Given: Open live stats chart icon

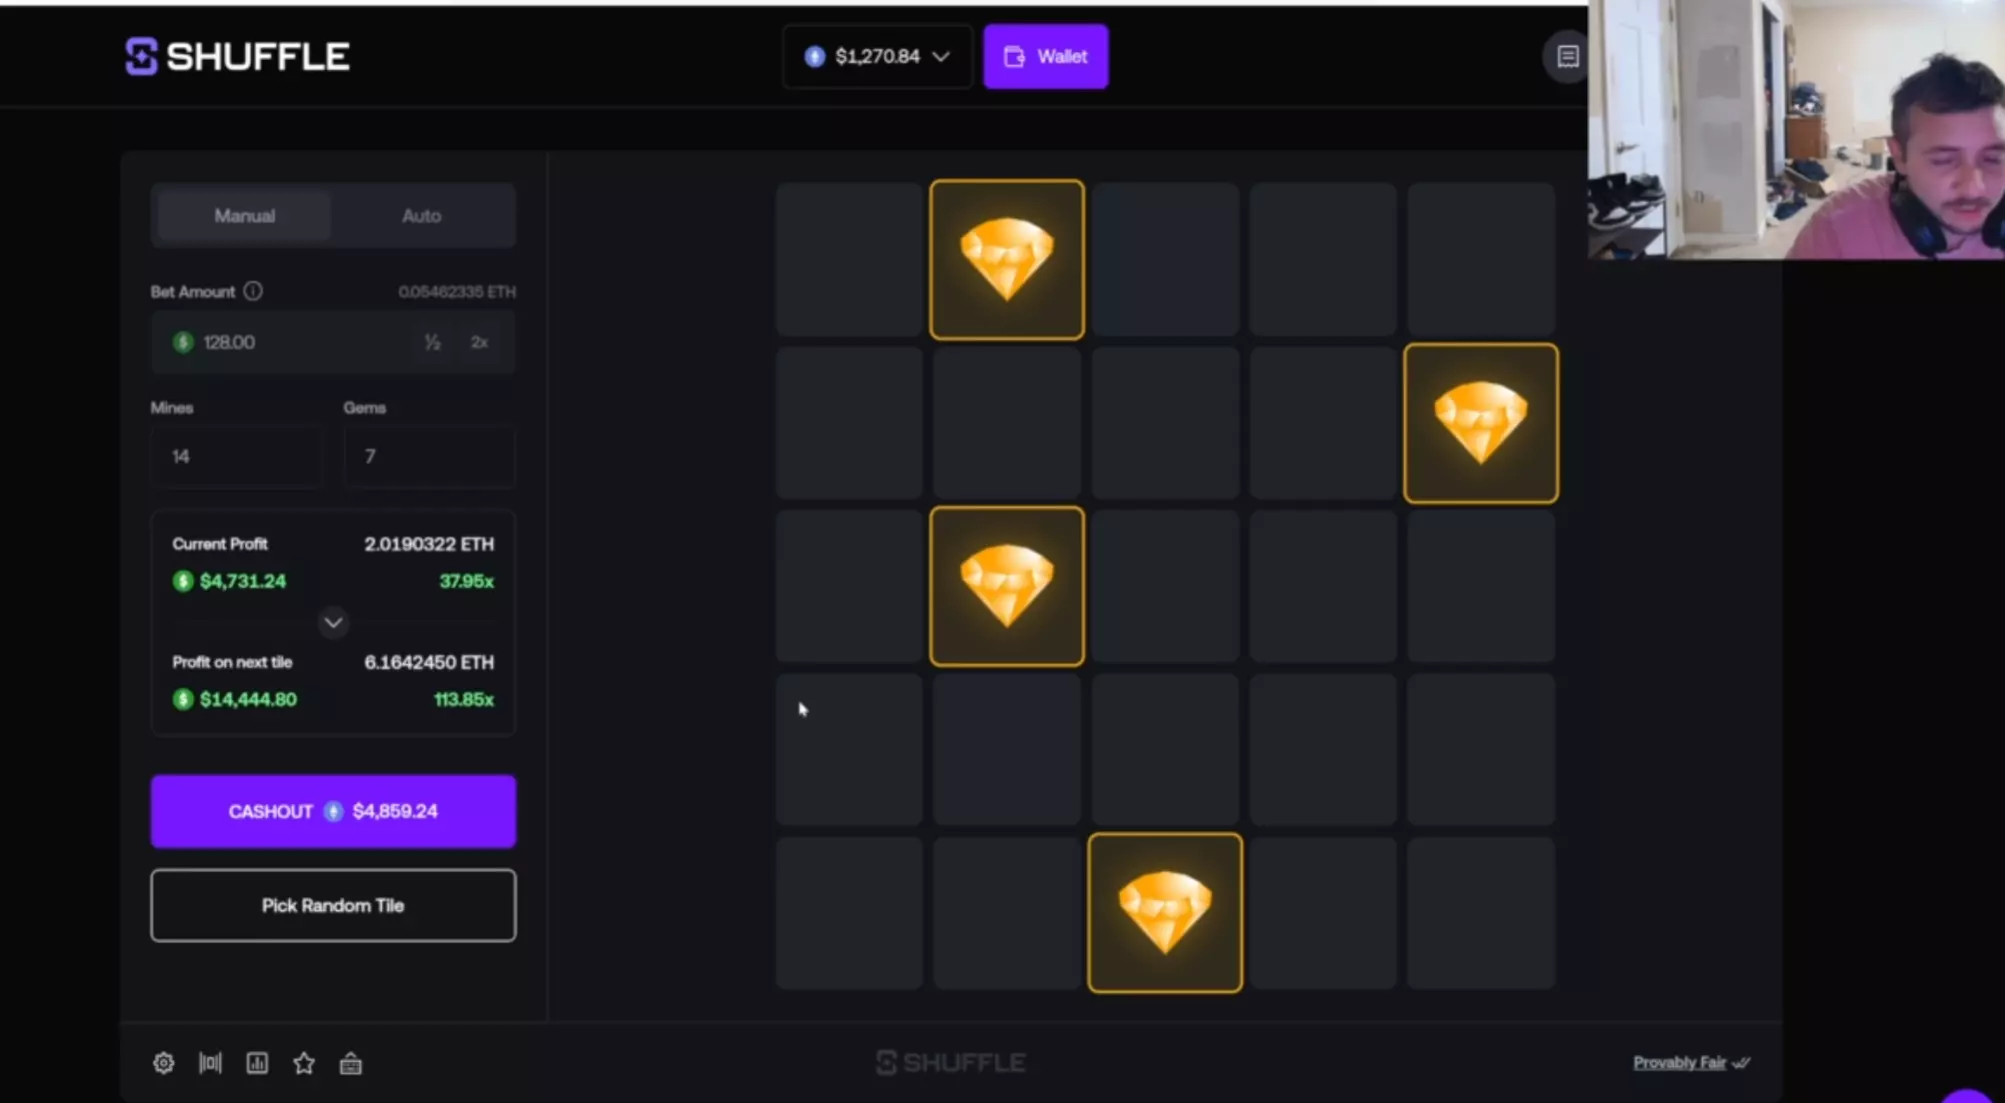Looking at the screenshot, I should pos(257,1063).
